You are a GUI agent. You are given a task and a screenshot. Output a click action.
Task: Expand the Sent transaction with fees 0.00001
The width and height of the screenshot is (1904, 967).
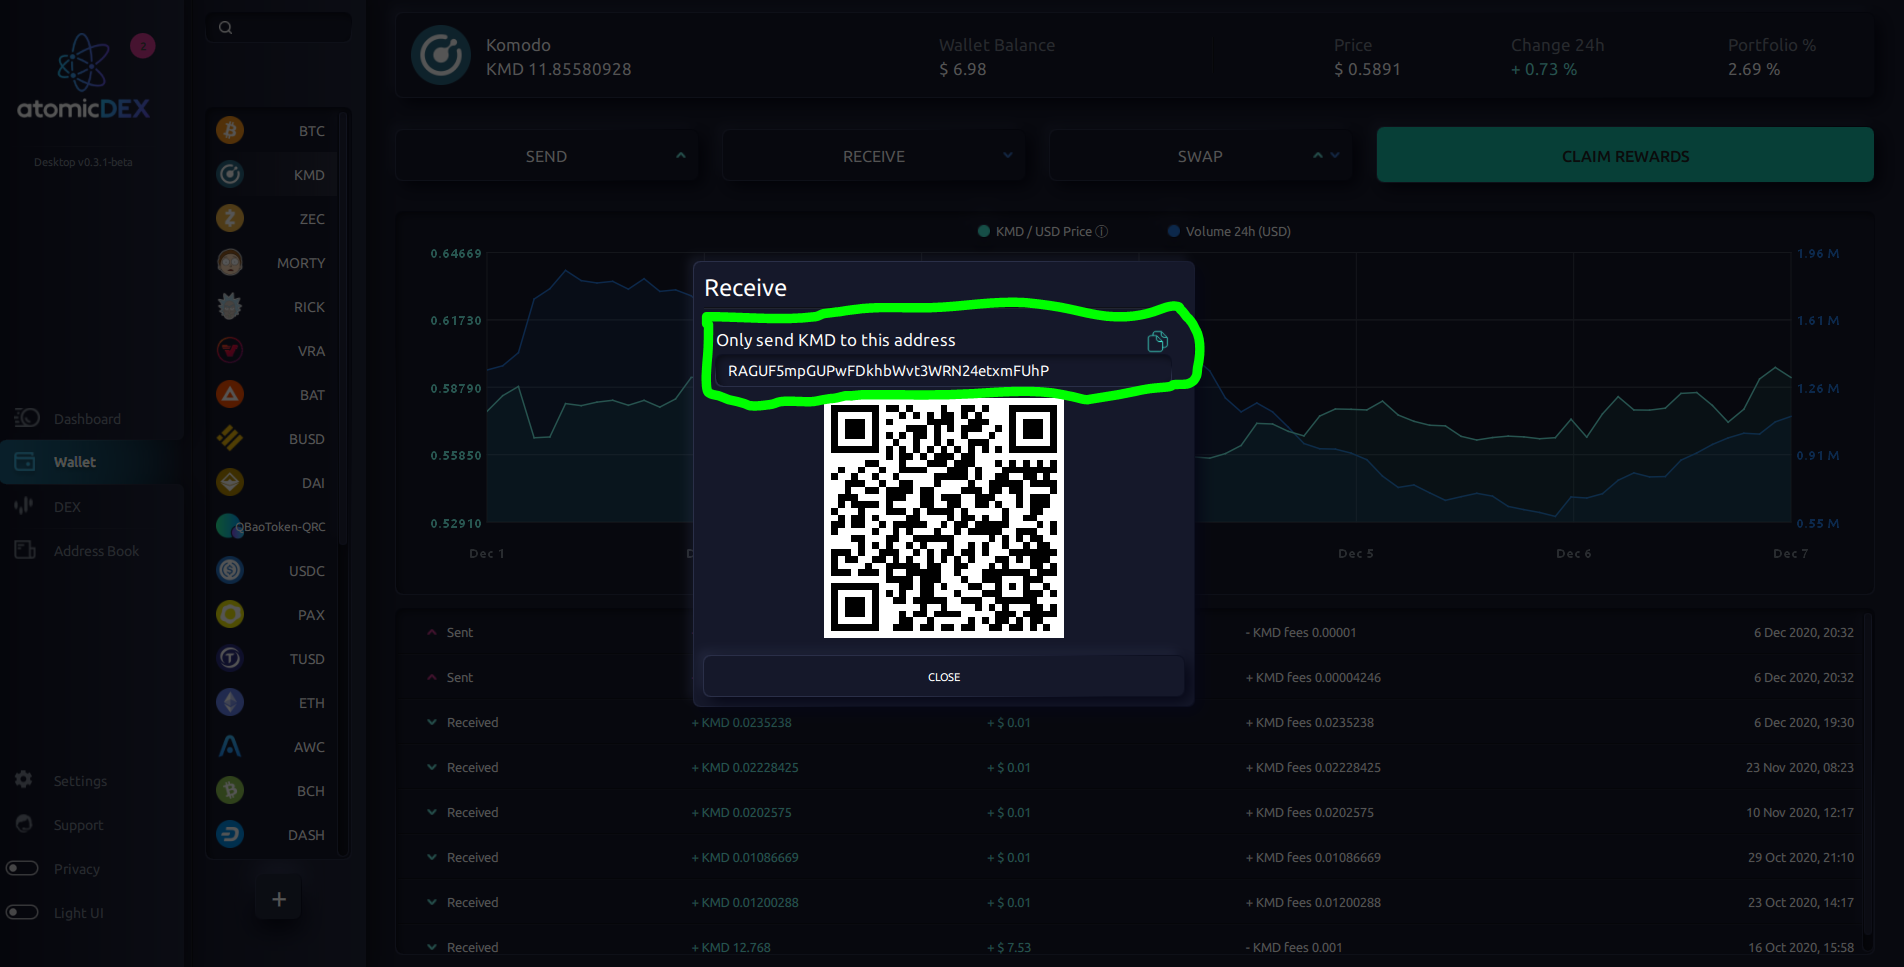point(432,632)
